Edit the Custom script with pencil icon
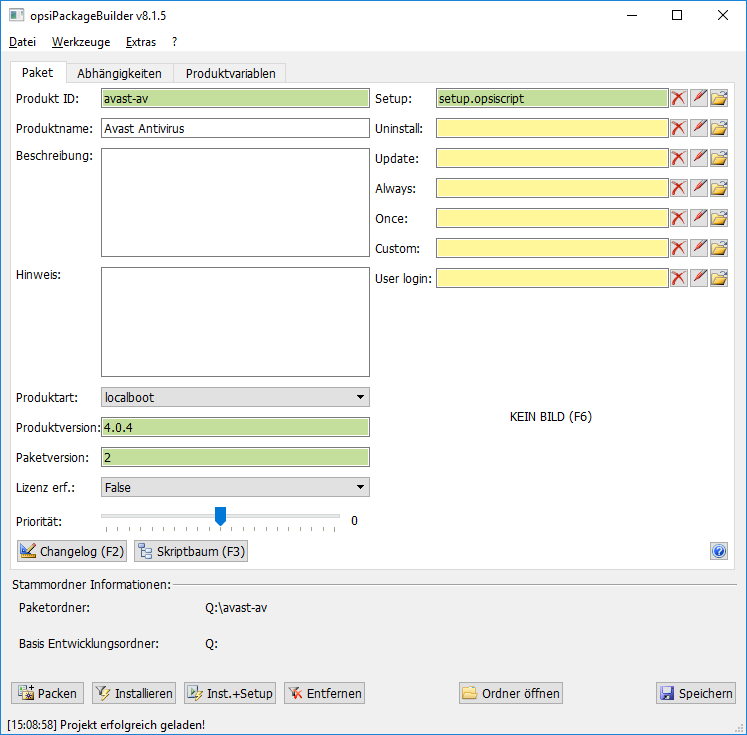747x735 pixels. [699, 248]
